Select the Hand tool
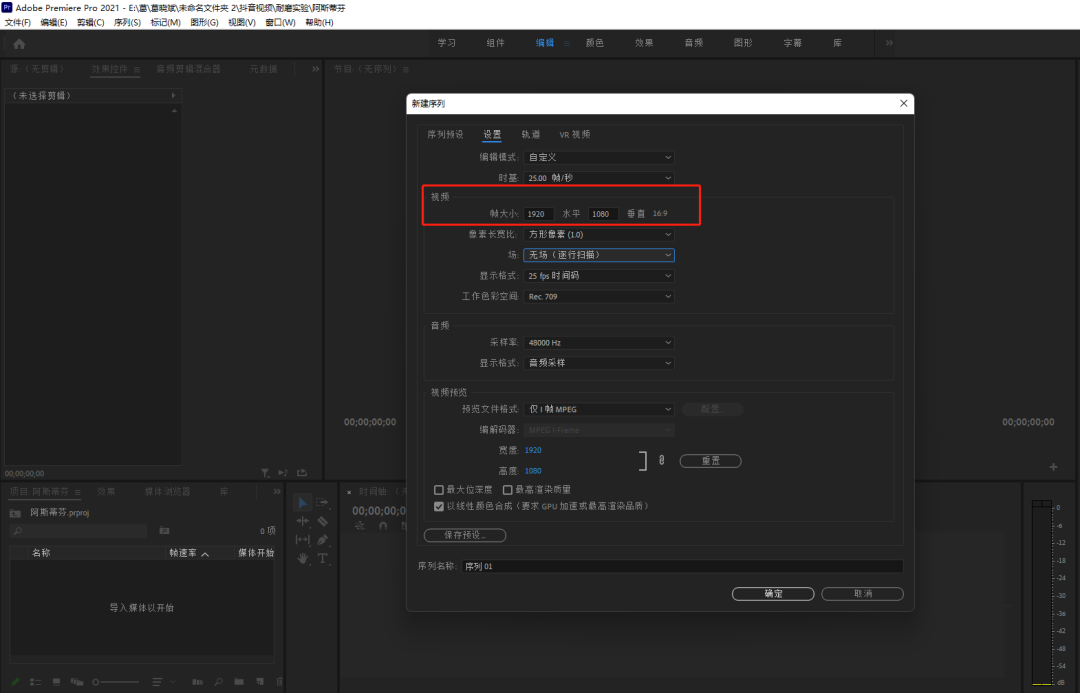1080x693 pixels. click(x=302, y=558)
